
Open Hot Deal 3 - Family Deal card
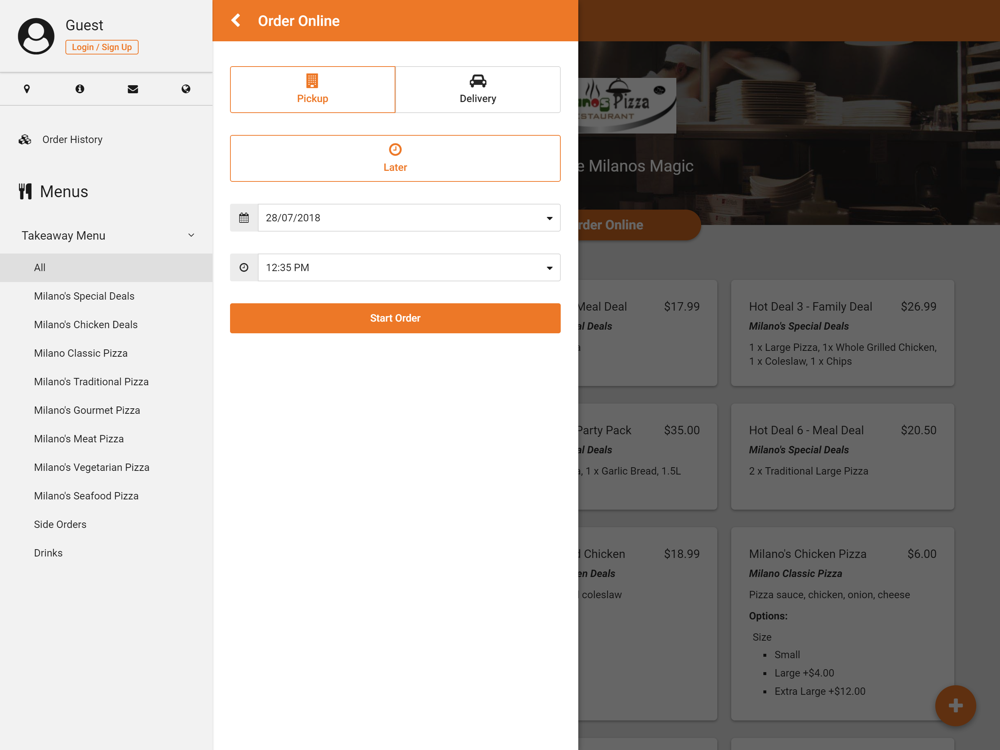[x=842, y=333]
